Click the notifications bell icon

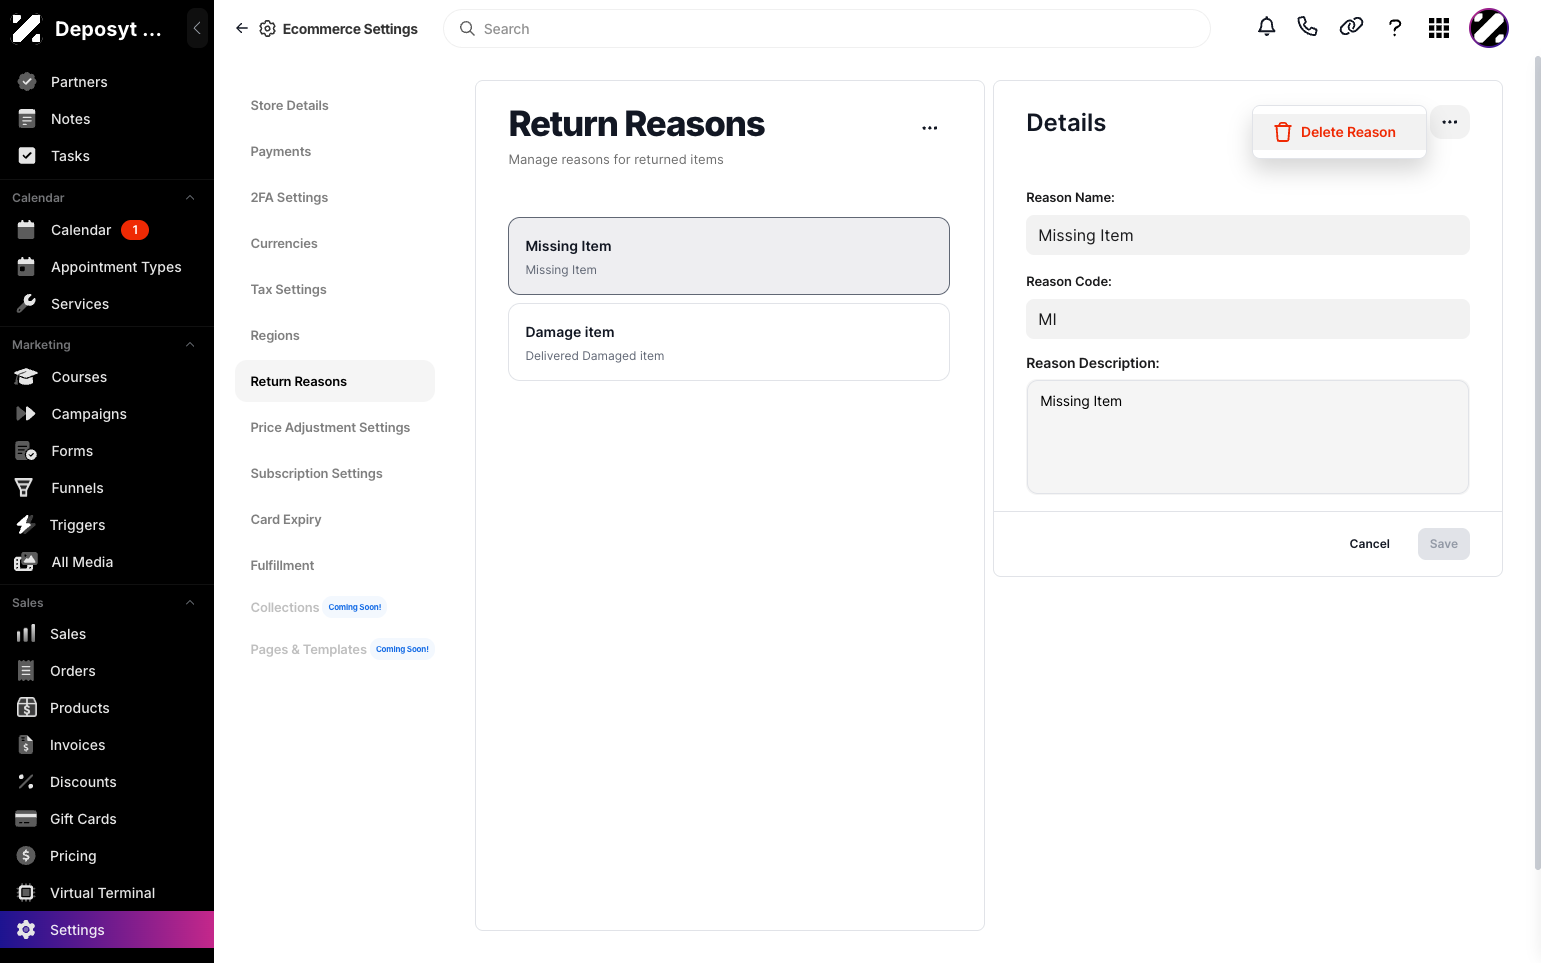pos(1266,27)
